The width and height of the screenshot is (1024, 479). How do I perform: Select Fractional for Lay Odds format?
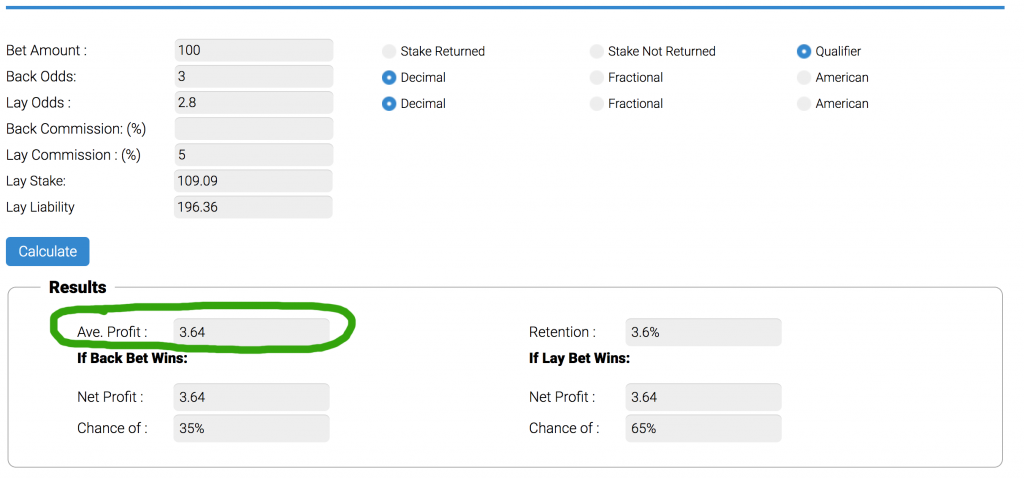coord(596,104)
